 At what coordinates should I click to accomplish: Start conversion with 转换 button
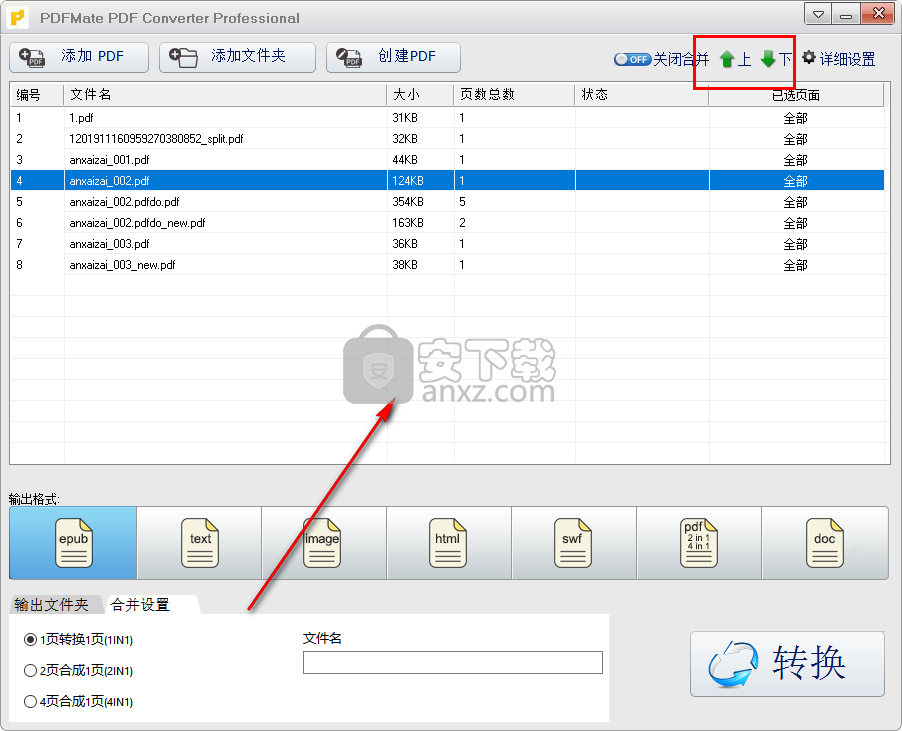787,664
